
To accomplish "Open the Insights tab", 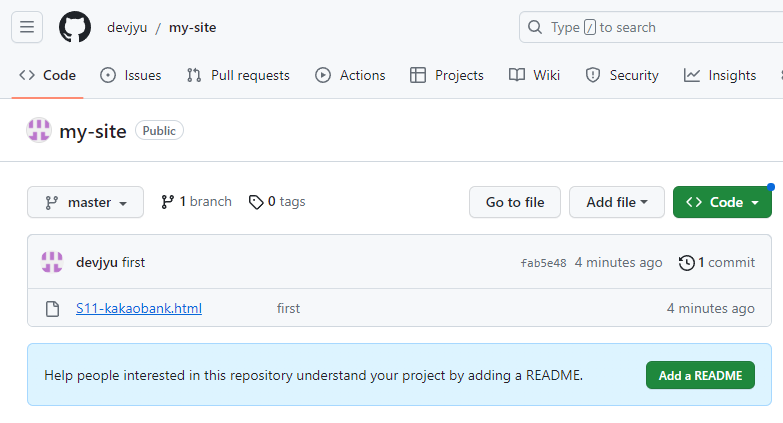I will 720,75.
